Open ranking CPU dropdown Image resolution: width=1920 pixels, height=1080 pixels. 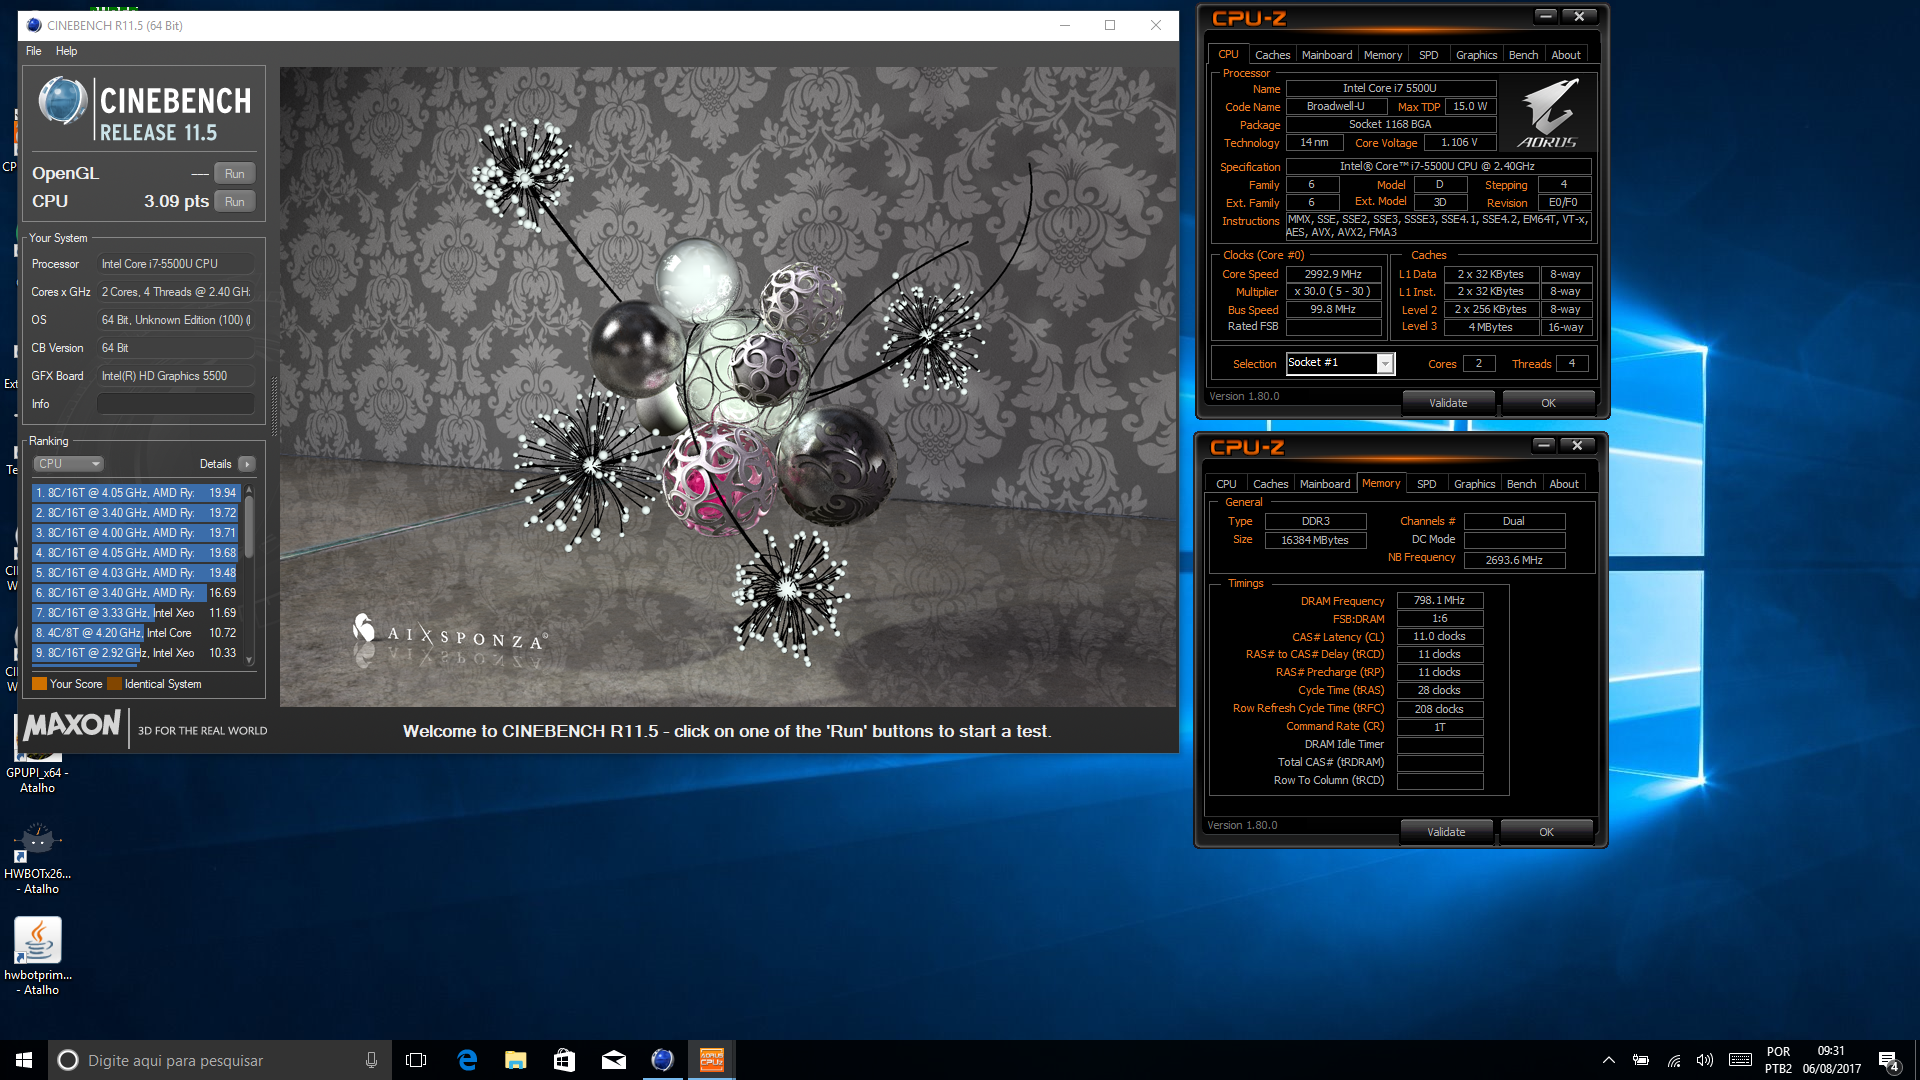click(69, 464)
